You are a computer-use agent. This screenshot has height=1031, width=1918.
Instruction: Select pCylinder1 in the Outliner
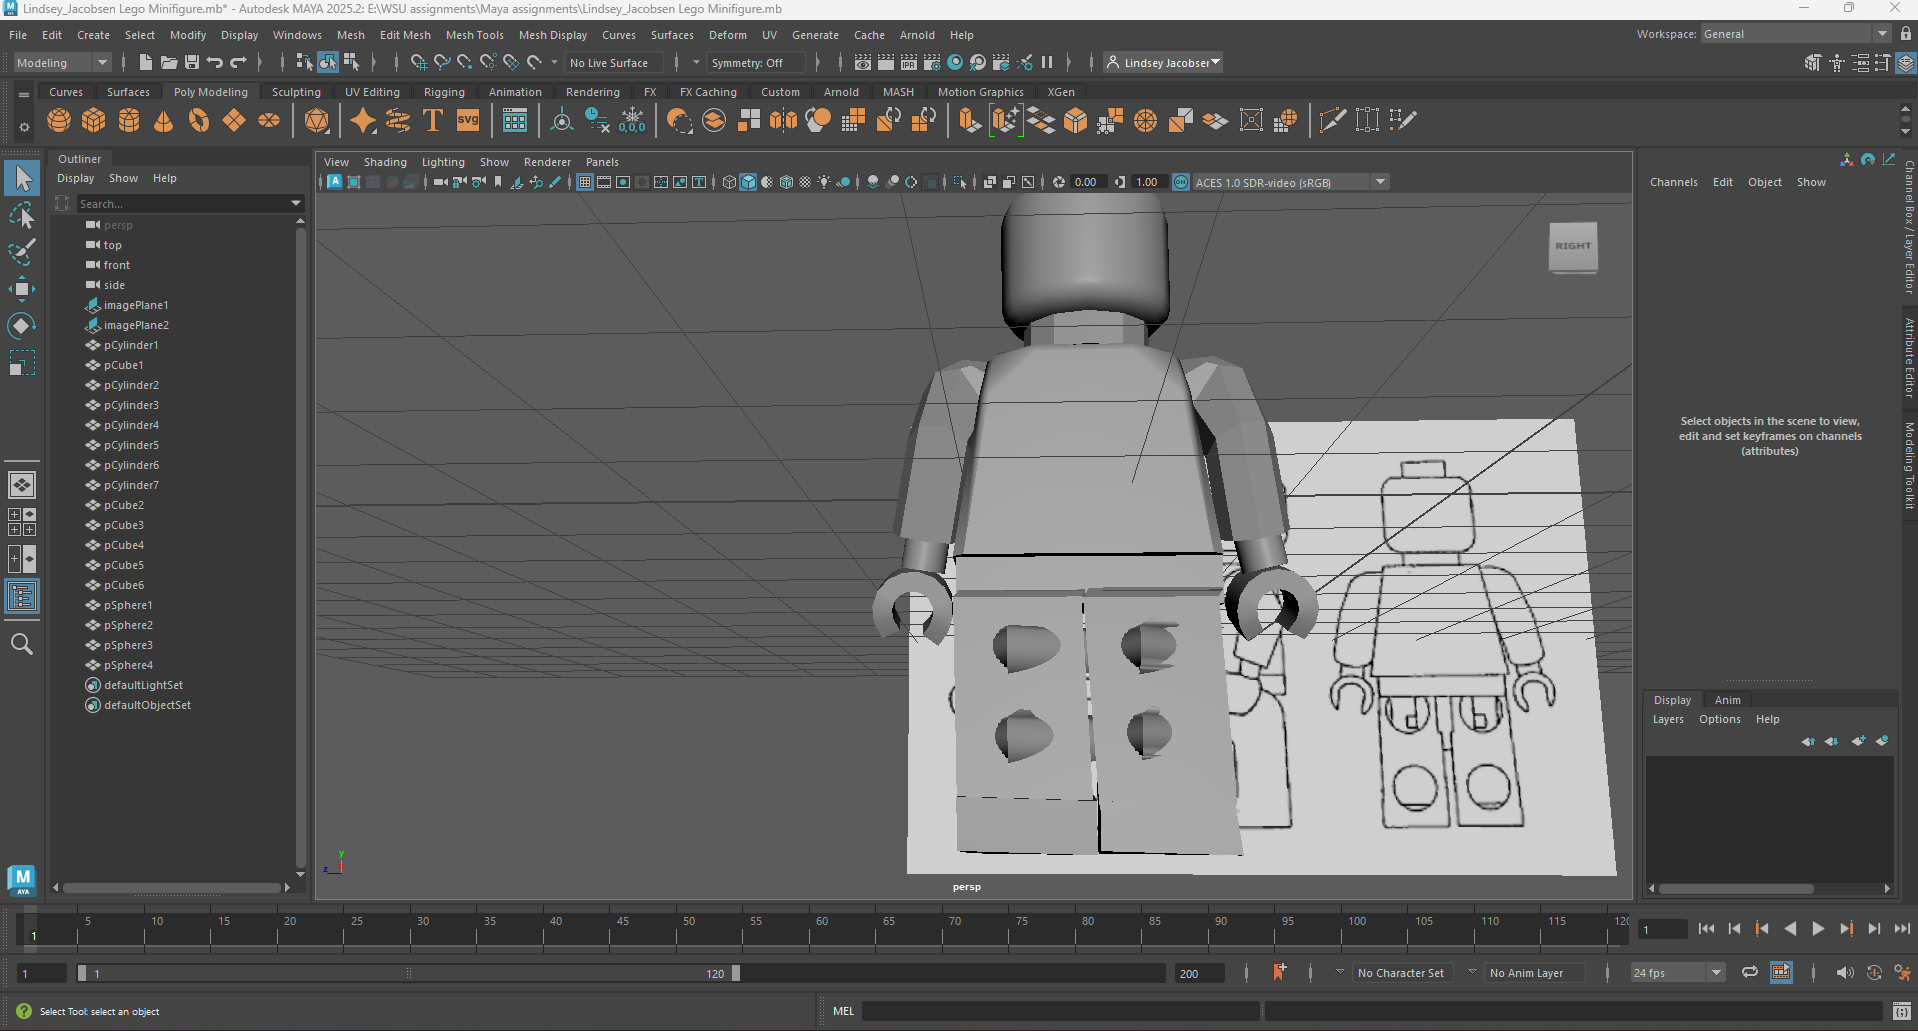click(x=131, y=345)
